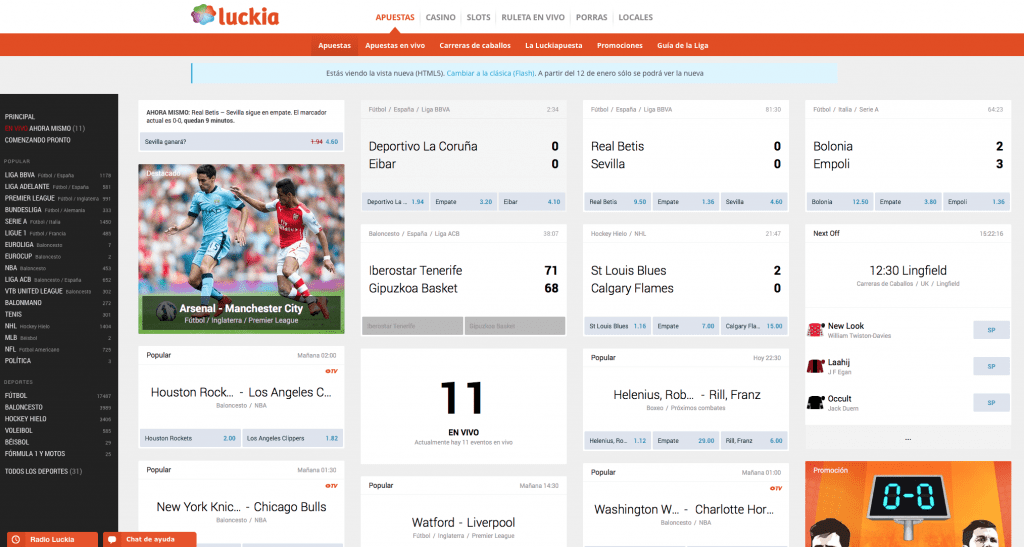1024x547 pixels.
Task: Bet on Empate 3.20 in Deportivo match
Action: coord(464,202)
